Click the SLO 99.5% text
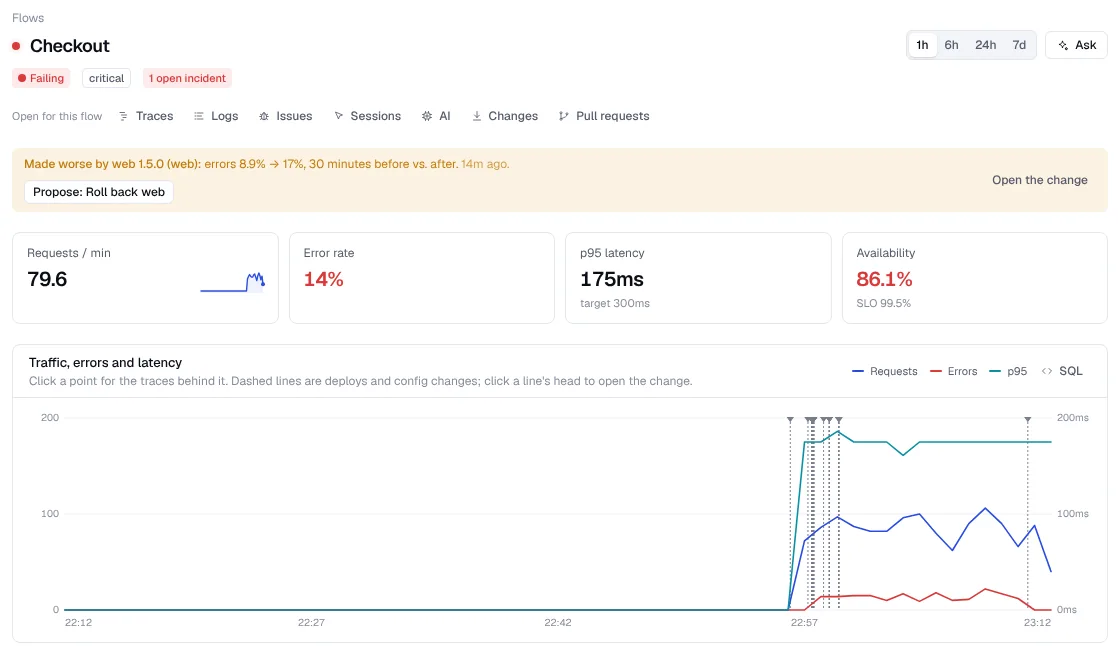 [883, 303]
